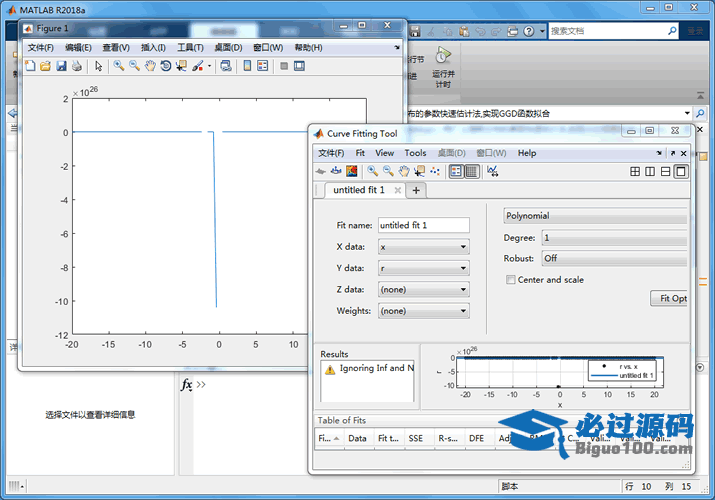Viewport: 715px width, 500px height.
Task: Open 编辑(E) menu in Figure 1
Action: [x=78, y=47]
